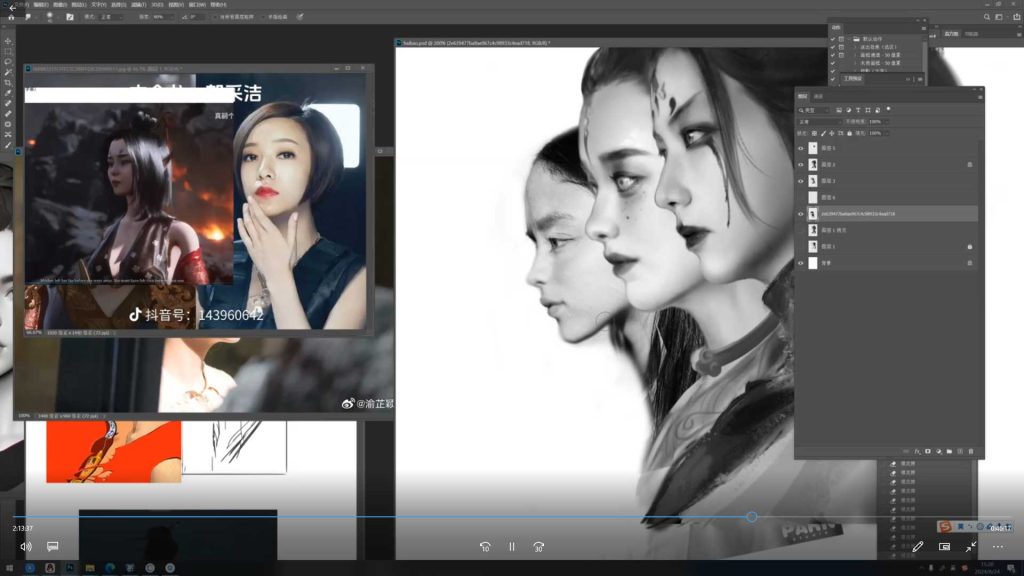
Task: Create new layer icon
Action: click(960, 451)
